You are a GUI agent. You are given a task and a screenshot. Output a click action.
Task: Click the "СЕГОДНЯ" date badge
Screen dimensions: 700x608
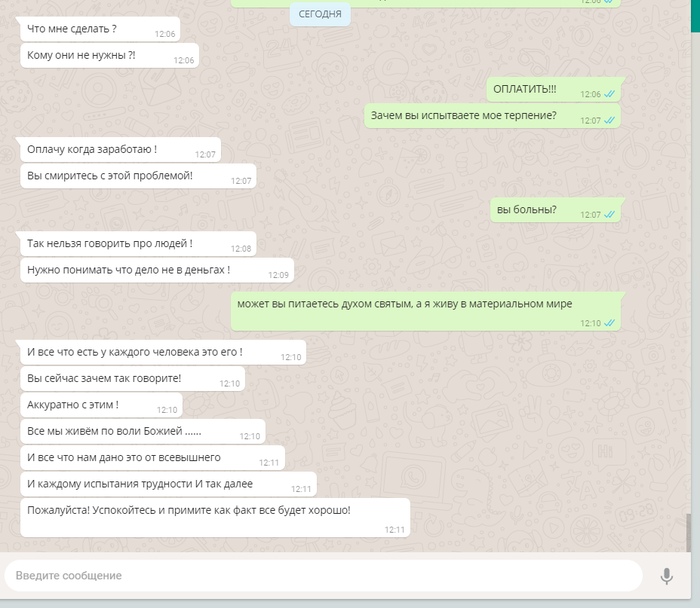click(x=320, y=14)
